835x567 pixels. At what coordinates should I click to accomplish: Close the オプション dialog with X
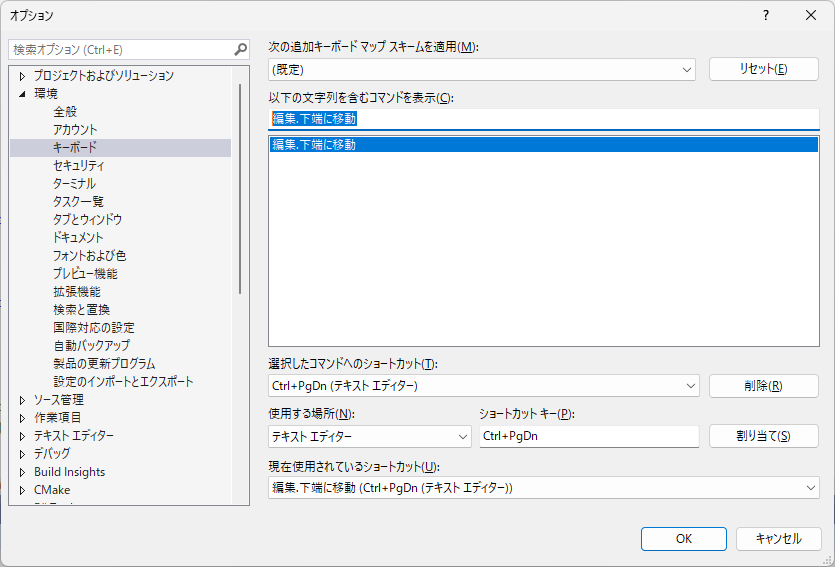pos(811,15)
